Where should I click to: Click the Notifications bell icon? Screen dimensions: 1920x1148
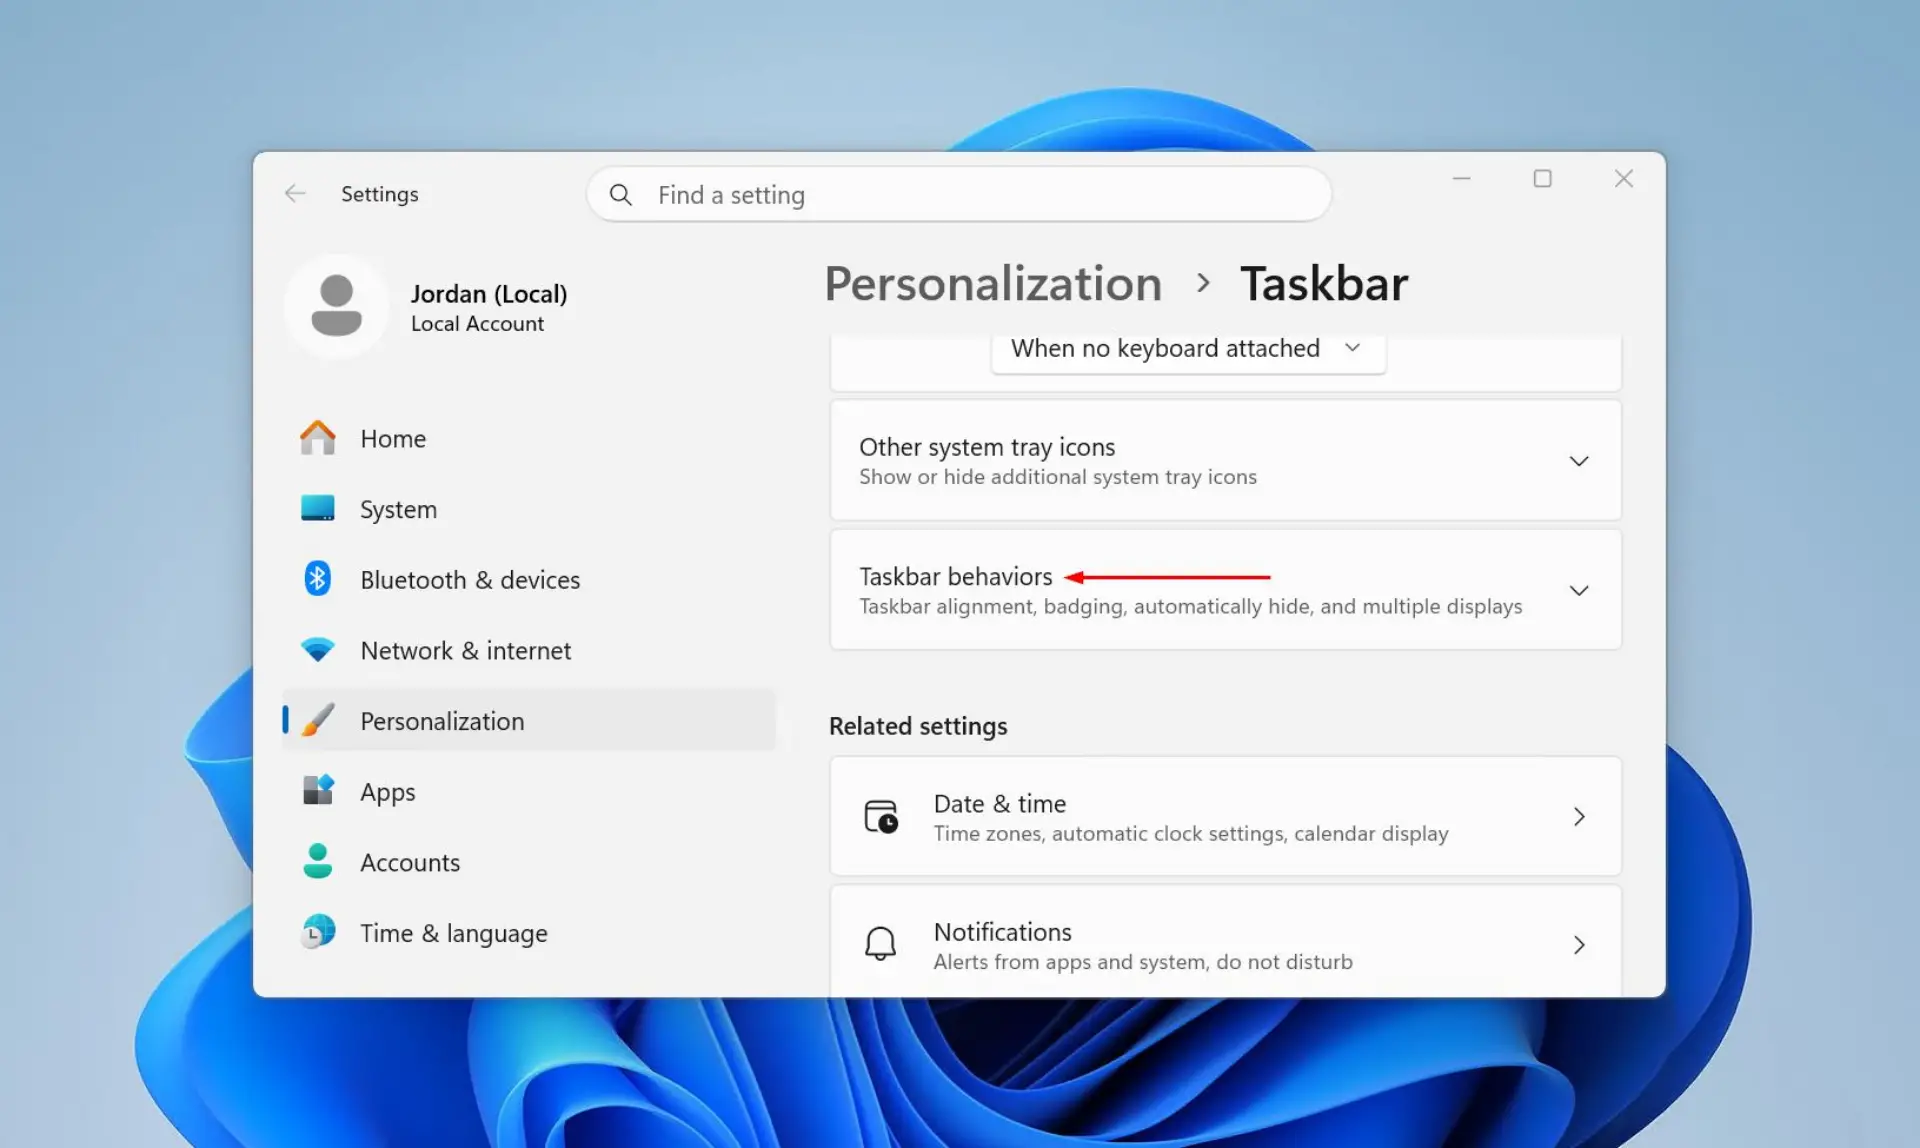tap(881, 944)
